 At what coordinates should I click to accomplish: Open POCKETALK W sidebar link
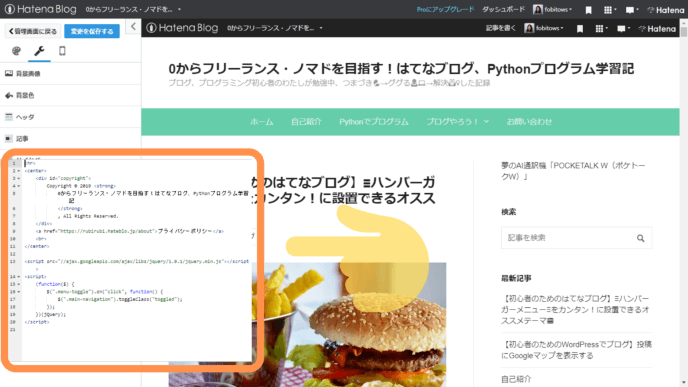[x=573, y=171]
